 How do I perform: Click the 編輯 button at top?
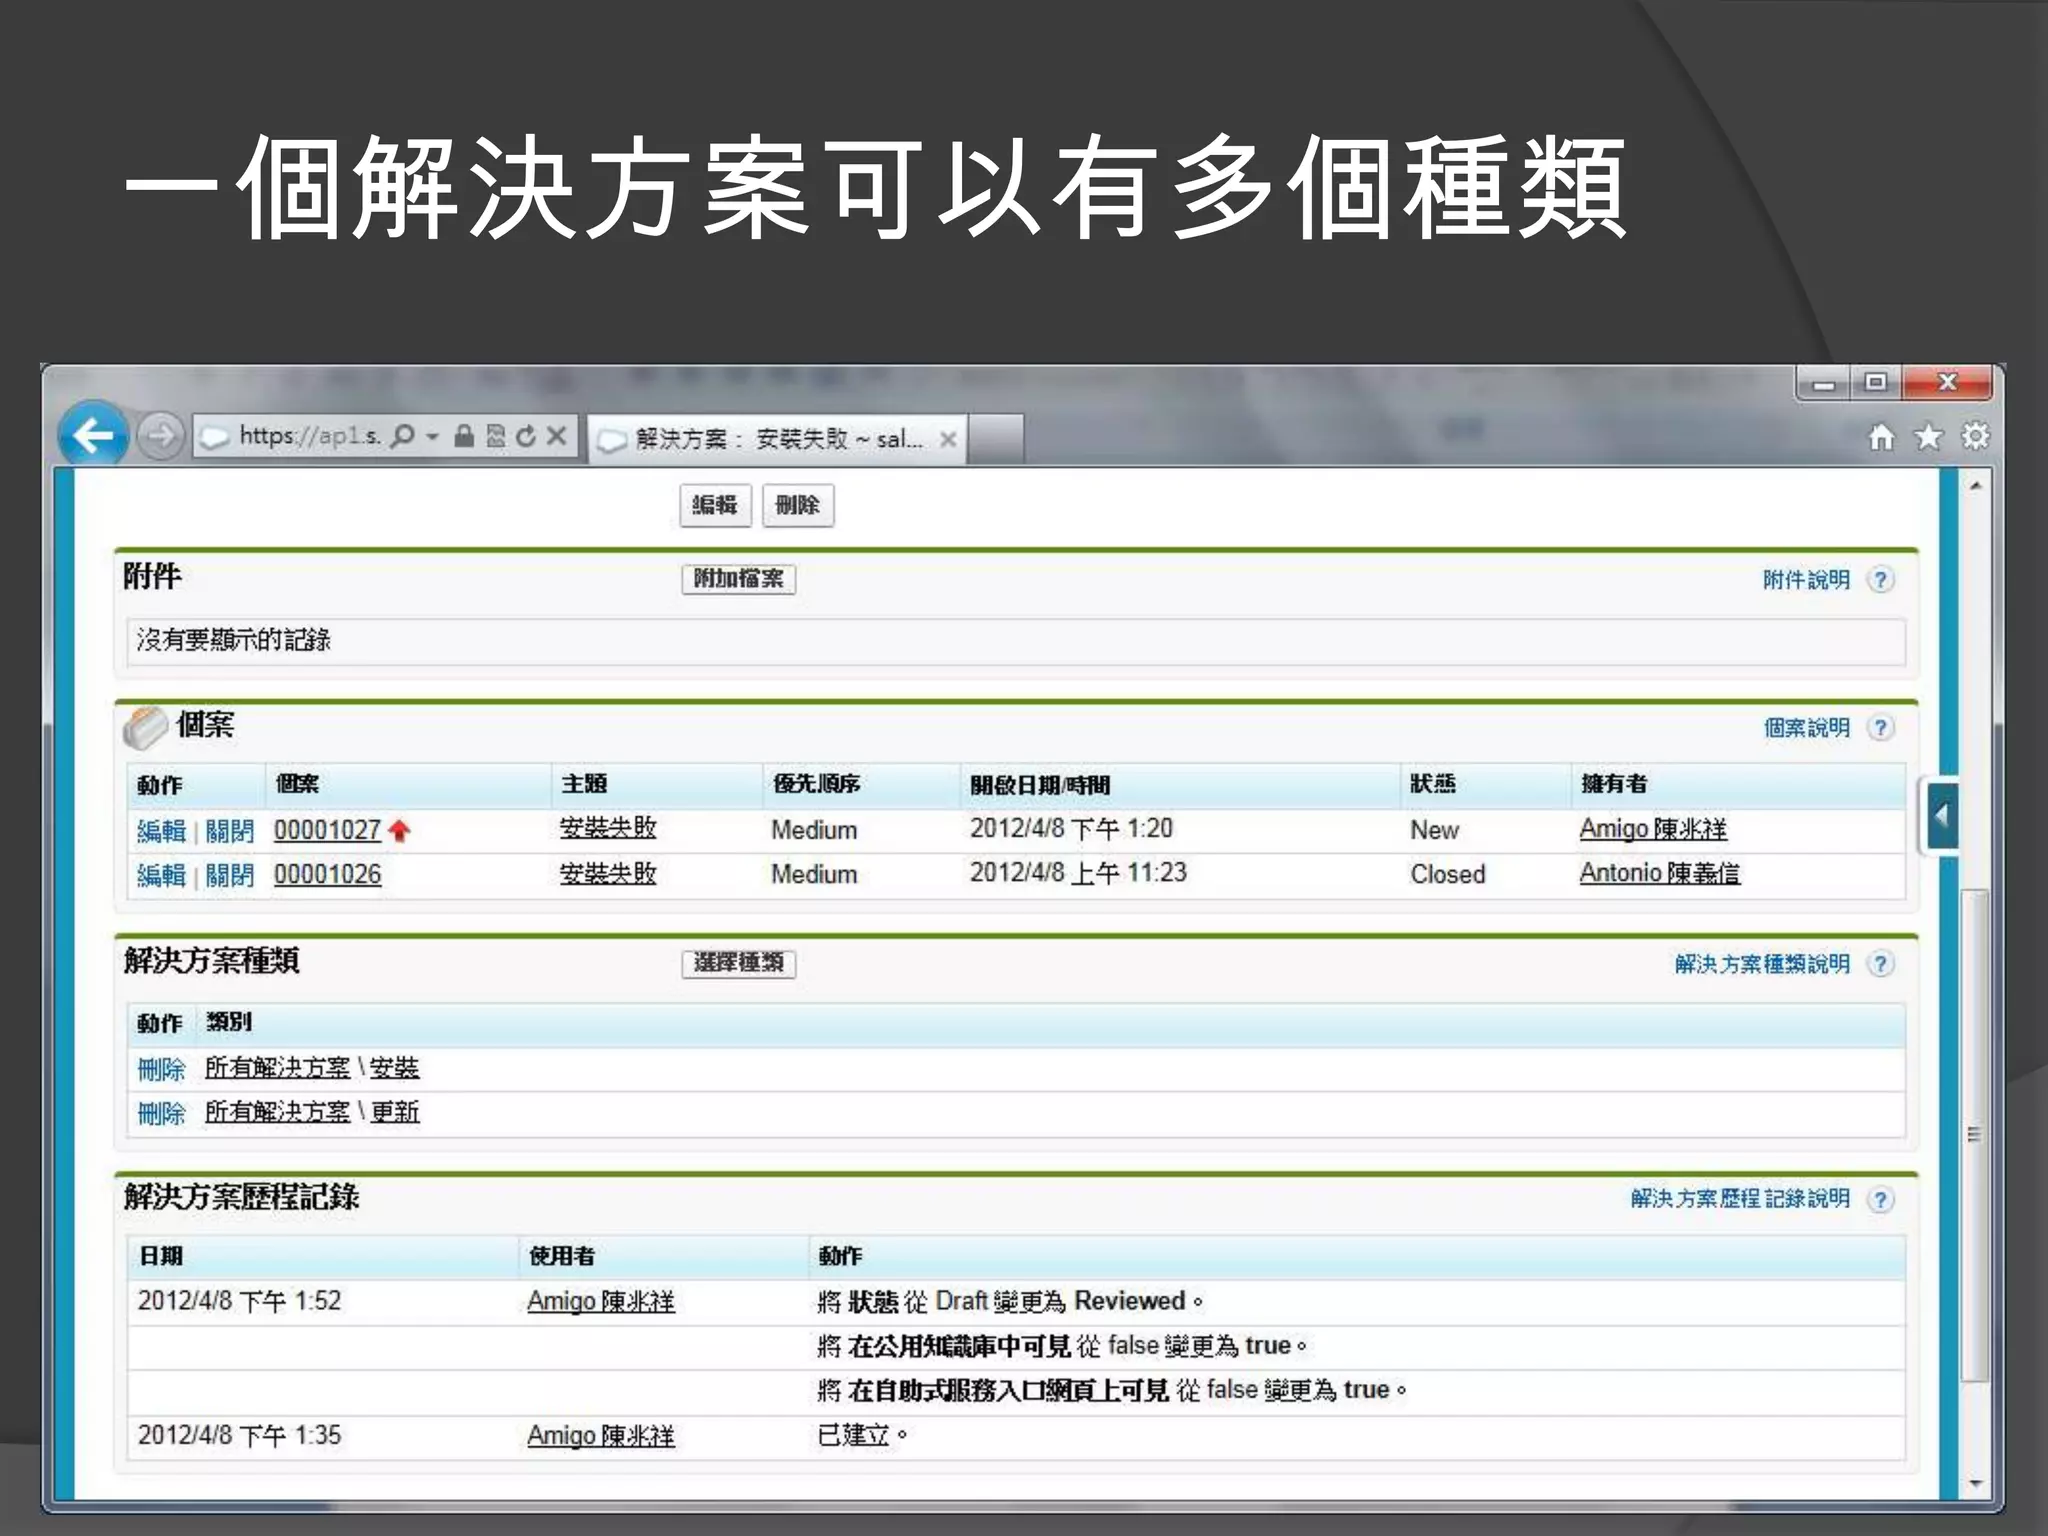[715, 505]
